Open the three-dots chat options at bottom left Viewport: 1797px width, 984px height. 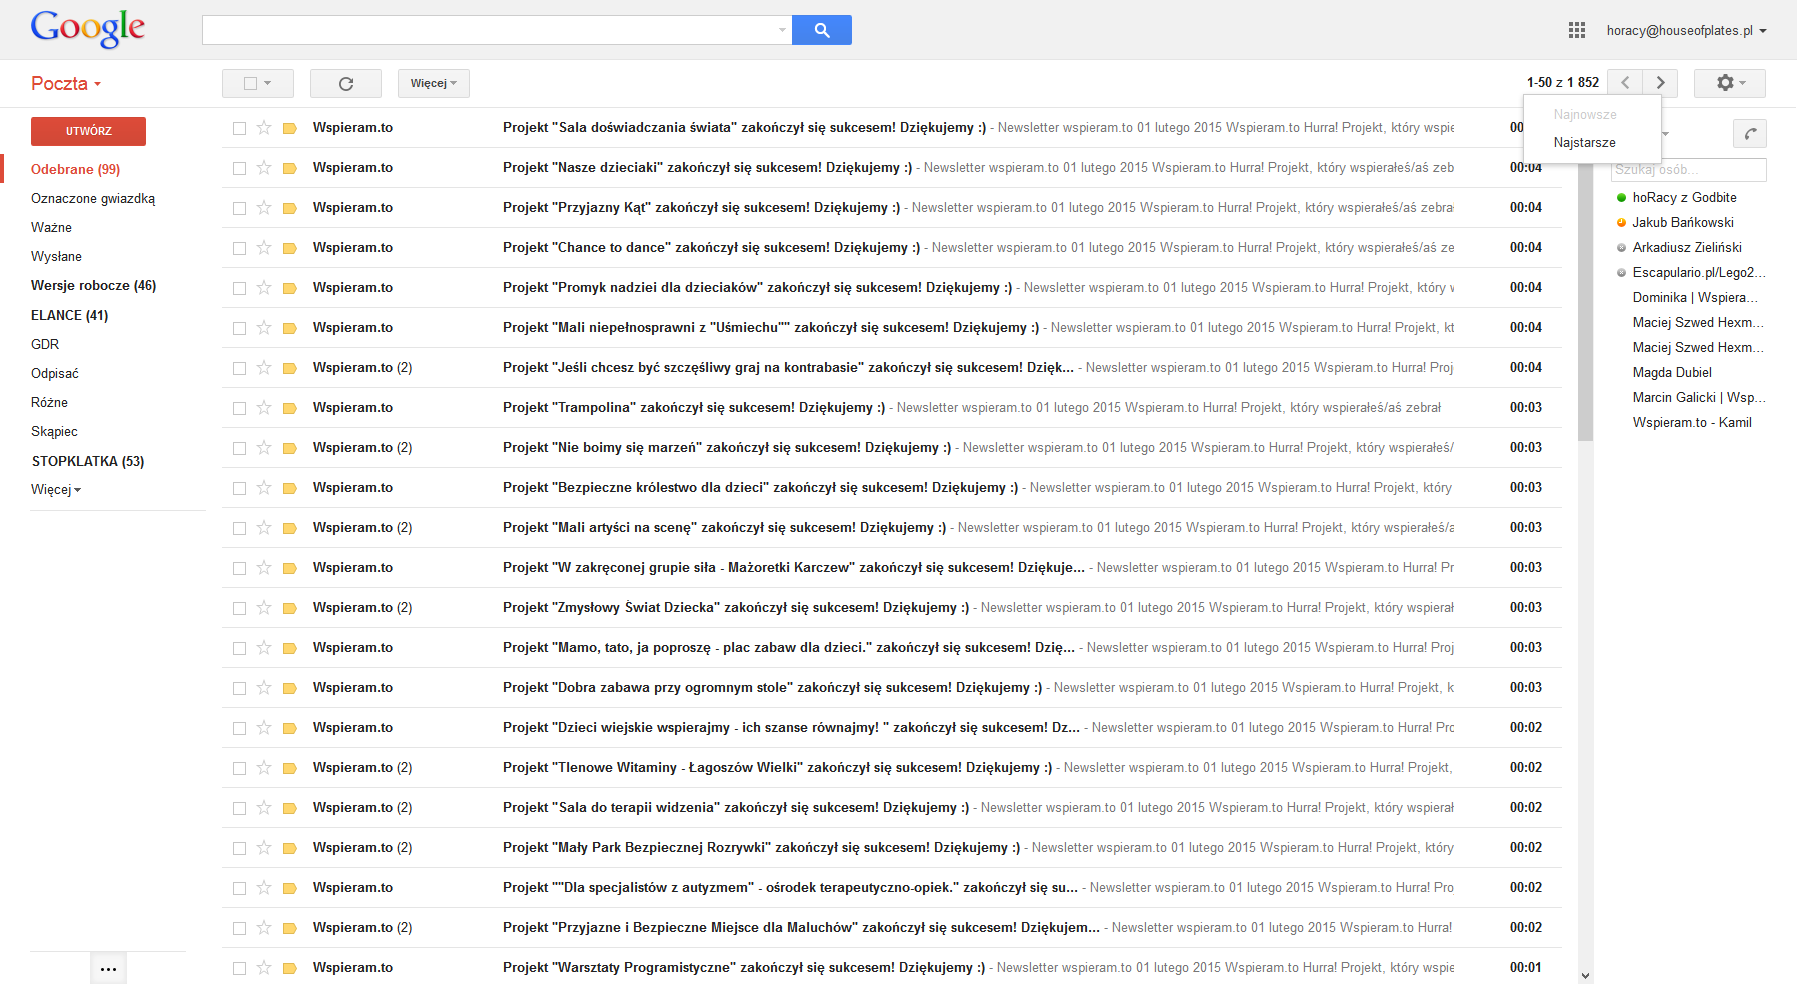(108, 968)
